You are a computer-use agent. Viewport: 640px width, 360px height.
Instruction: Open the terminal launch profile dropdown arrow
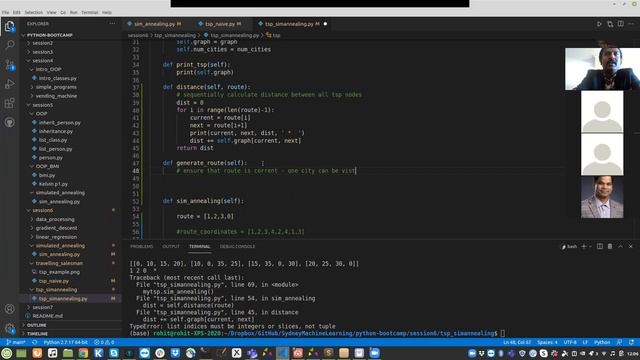pyautogui.click(x=590, y=246)
